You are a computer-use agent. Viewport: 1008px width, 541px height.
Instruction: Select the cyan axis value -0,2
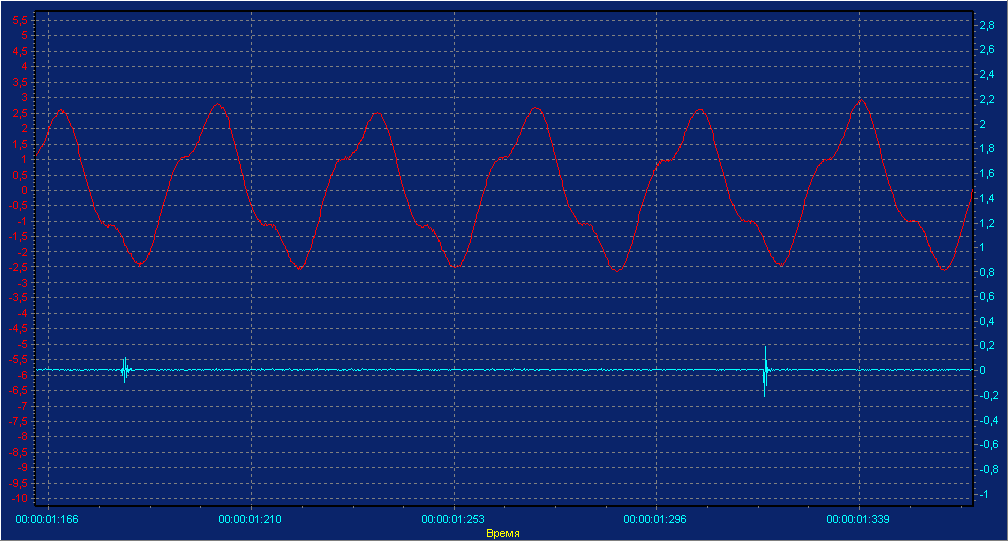(988, 396)
